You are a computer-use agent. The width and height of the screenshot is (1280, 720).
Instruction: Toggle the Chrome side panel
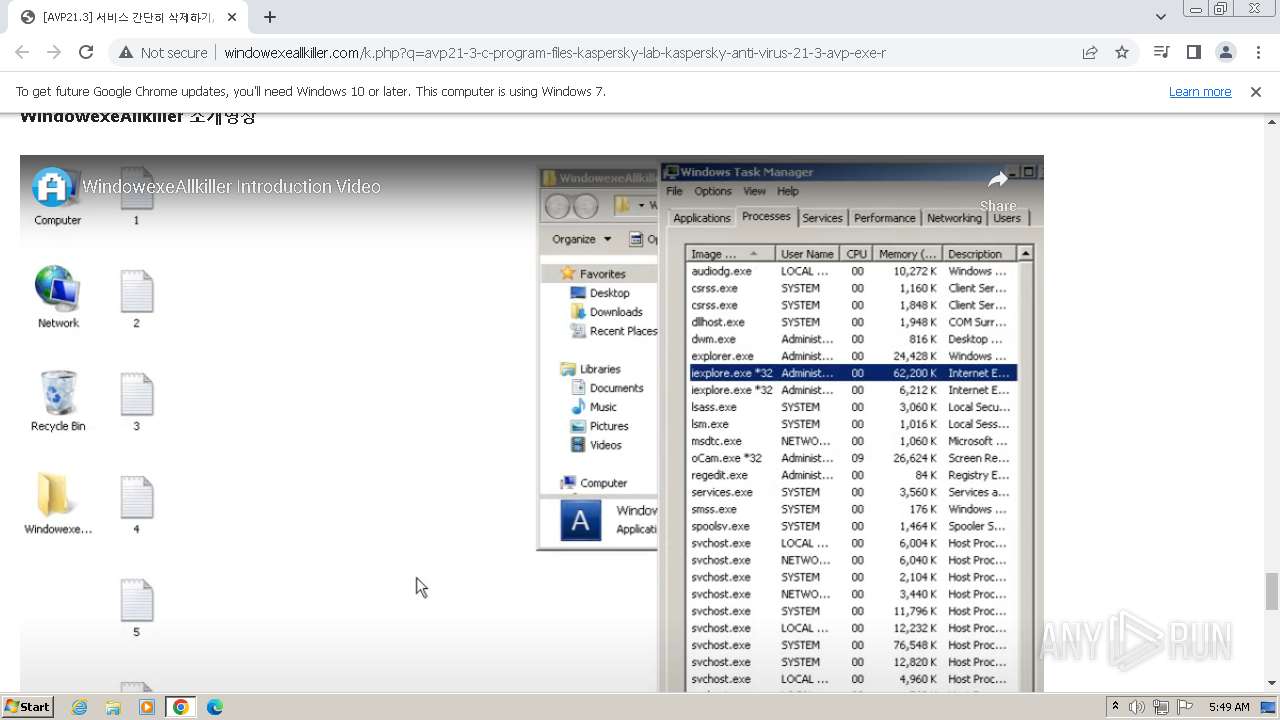click(1193, 53)
